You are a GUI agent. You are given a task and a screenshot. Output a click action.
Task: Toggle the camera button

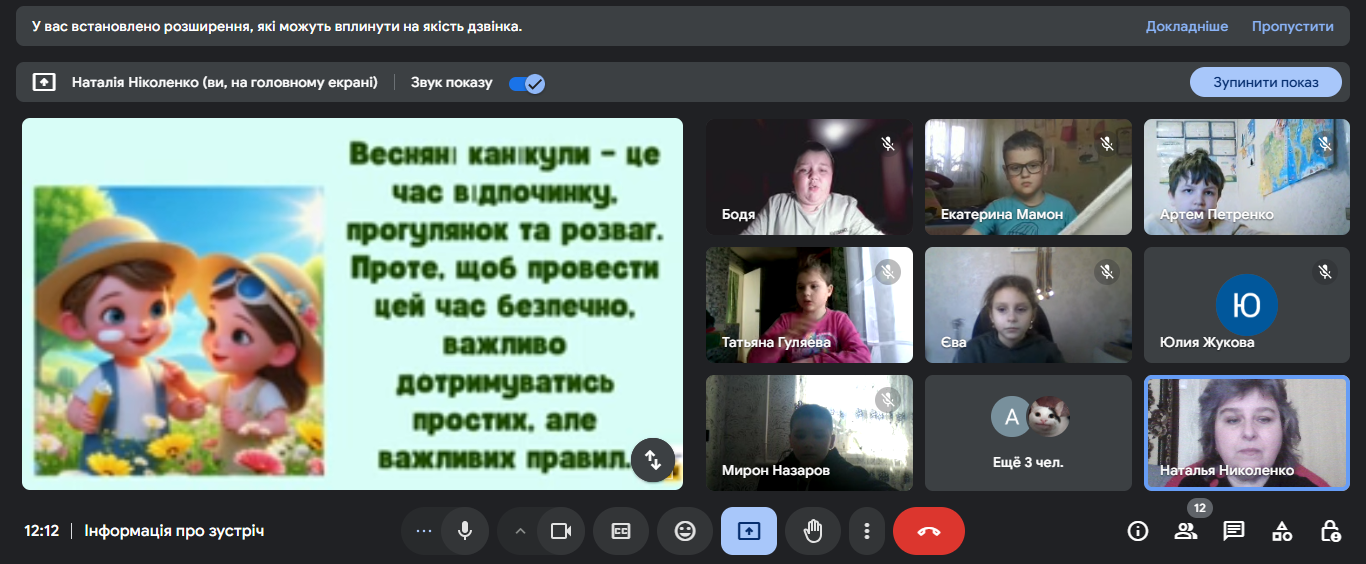click(561, 531)
